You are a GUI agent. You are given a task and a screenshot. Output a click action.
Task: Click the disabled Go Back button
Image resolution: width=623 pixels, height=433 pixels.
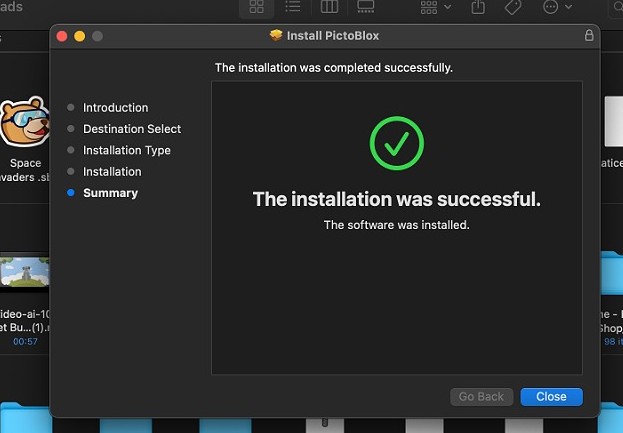coord(482,396)
